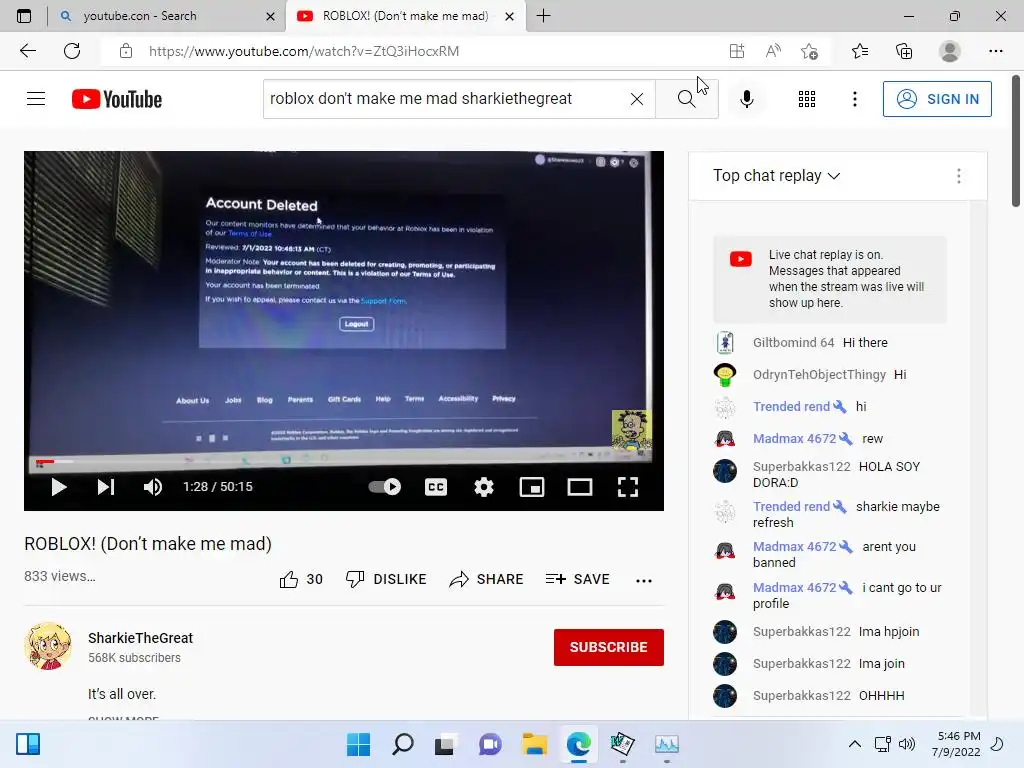The width and height of the screenshot is (1024, 768).
Task: Save video to playlist via SAVE
Action: pyautogui.click(x=577, y=579)
